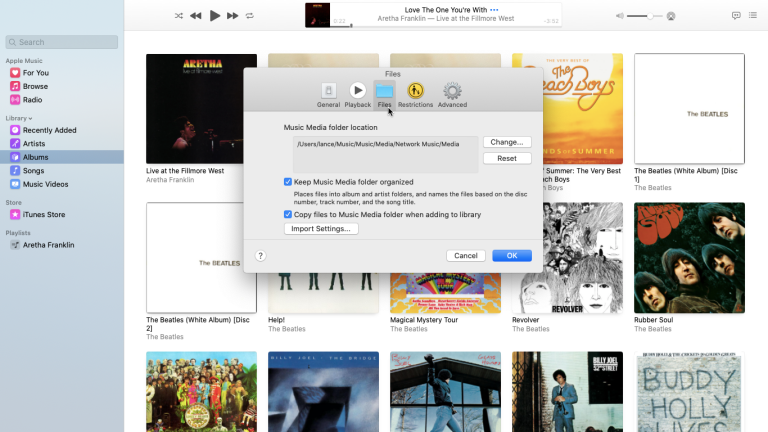Show the Up Next queue list

(753, 16)
